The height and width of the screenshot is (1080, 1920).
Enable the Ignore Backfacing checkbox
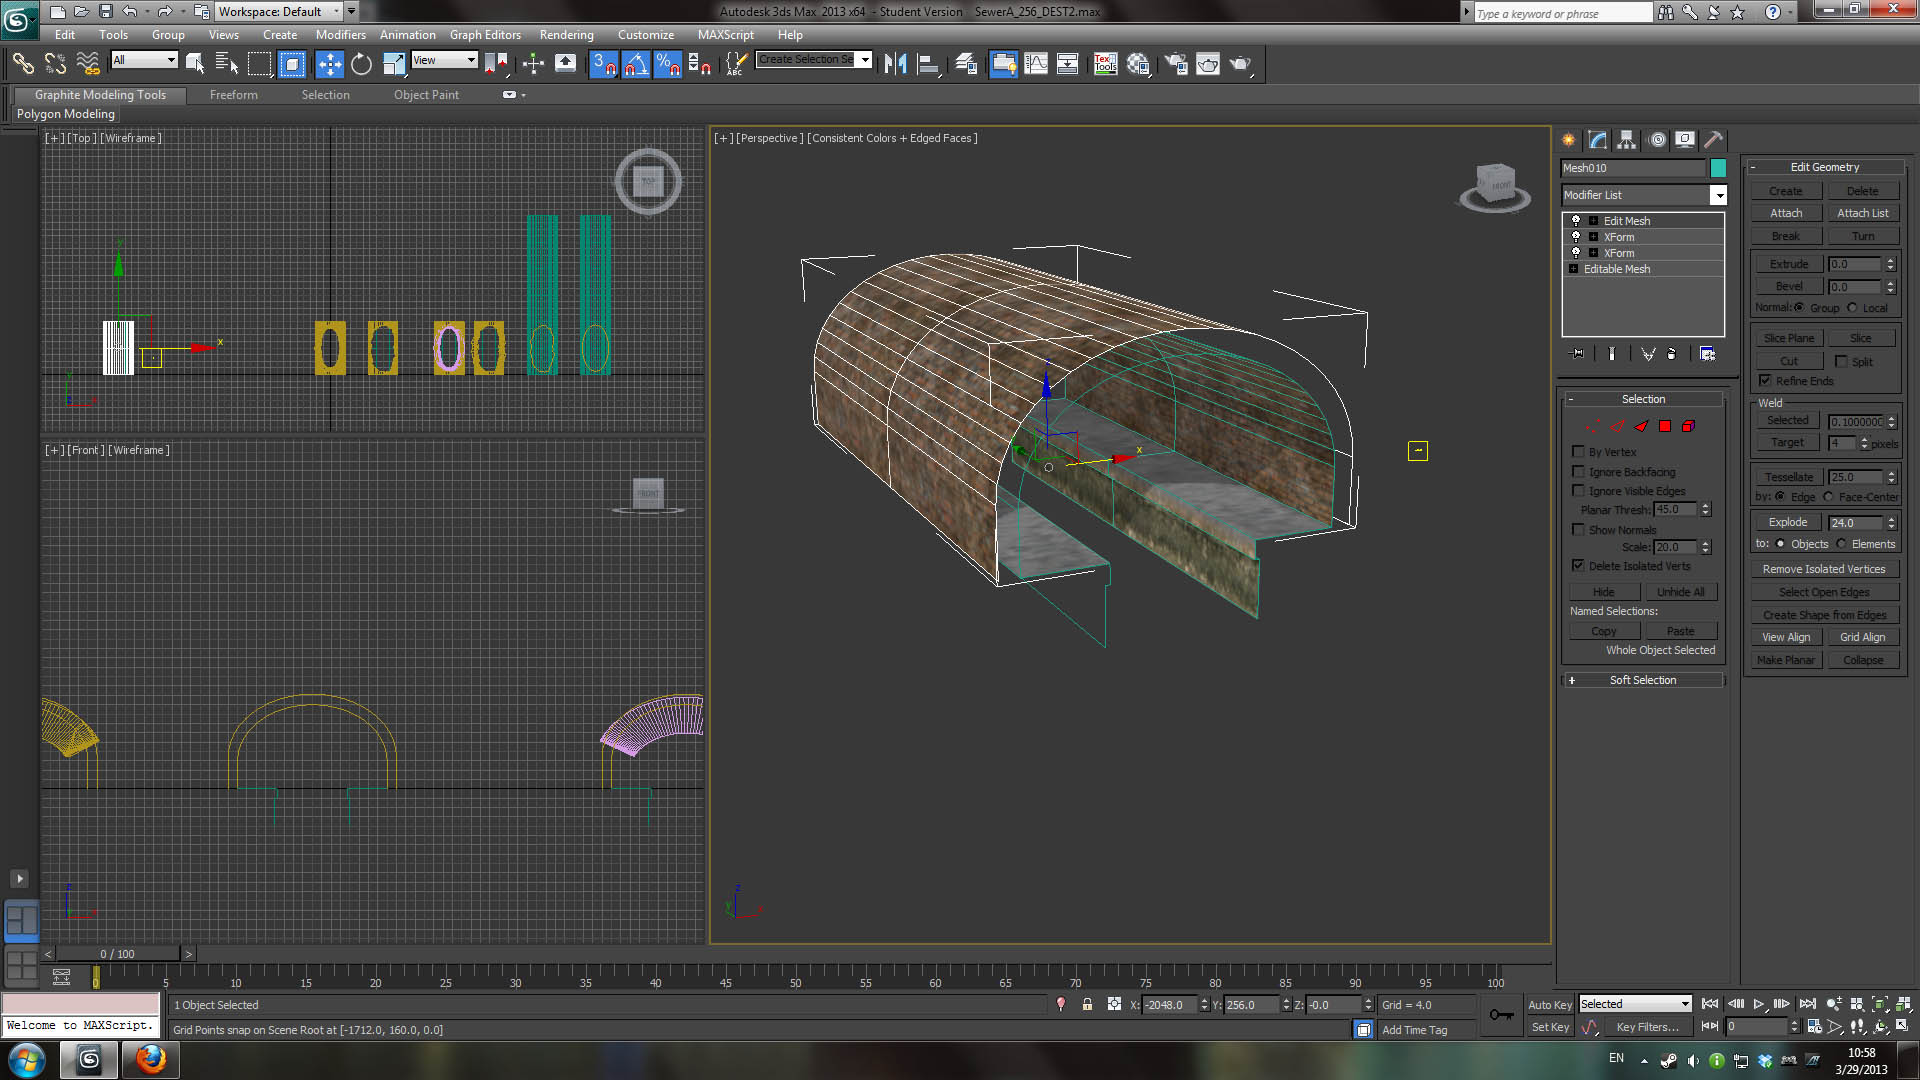click(x=1578, y=472)
